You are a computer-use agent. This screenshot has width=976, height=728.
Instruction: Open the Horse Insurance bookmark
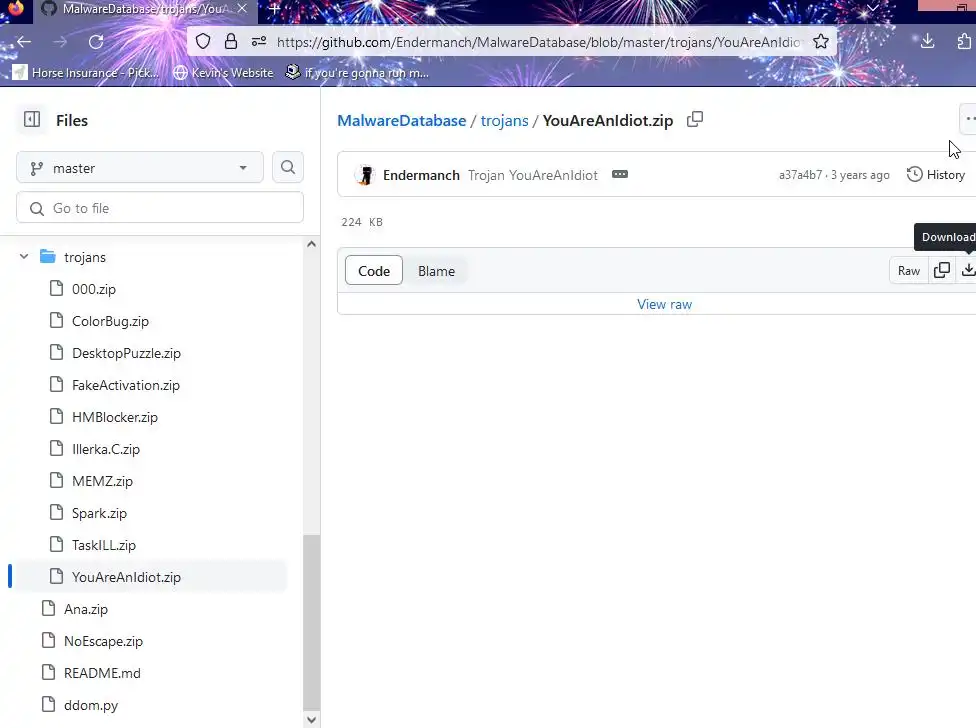[x=86, y=73]
